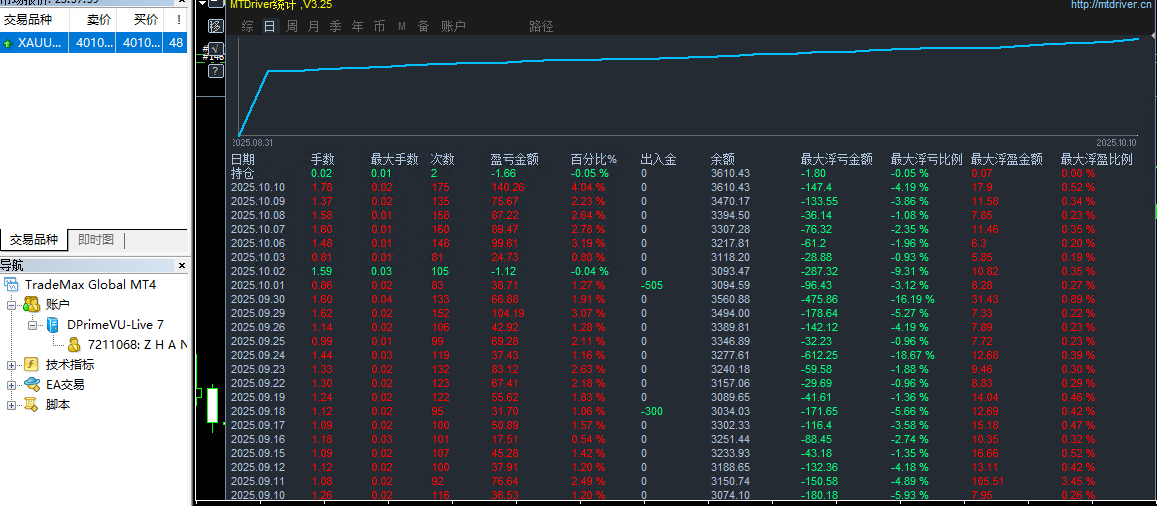Click the -300 withdrawal value
This screenshot has height=506, width=1157.
[x=651, y=411]
